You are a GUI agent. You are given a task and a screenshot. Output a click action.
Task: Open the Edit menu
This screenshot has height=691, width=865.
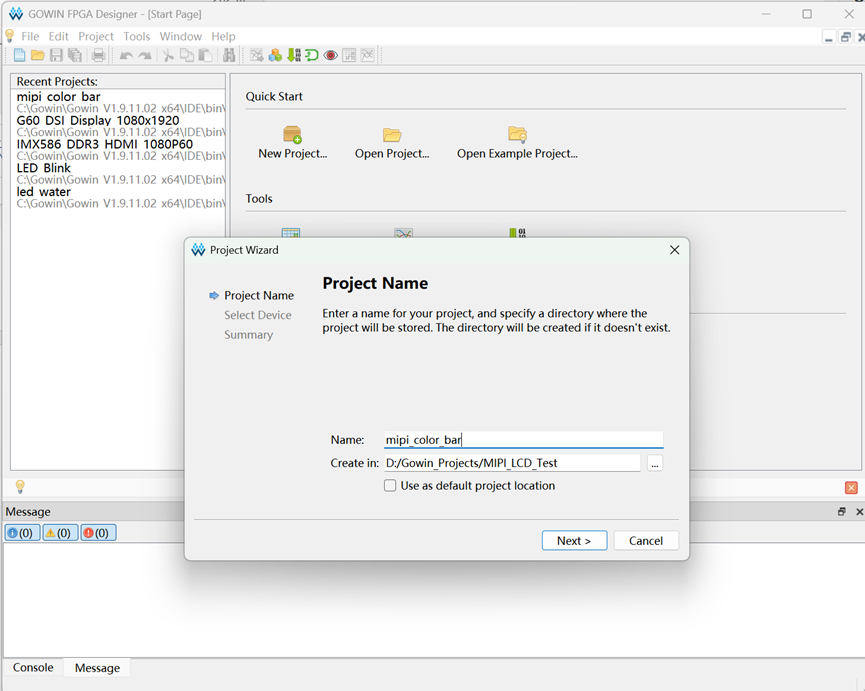pyautogui.click(x=58, y=36)
